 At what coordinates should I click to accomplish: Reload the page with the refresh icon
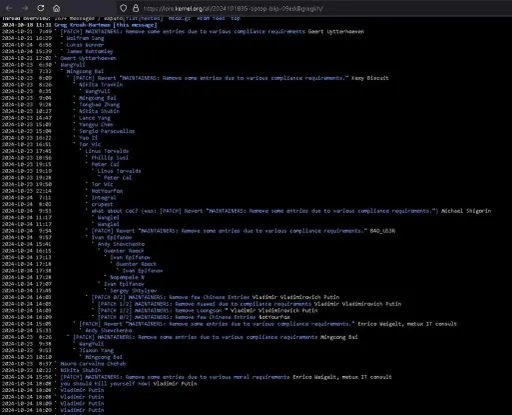tap(41, 8)
